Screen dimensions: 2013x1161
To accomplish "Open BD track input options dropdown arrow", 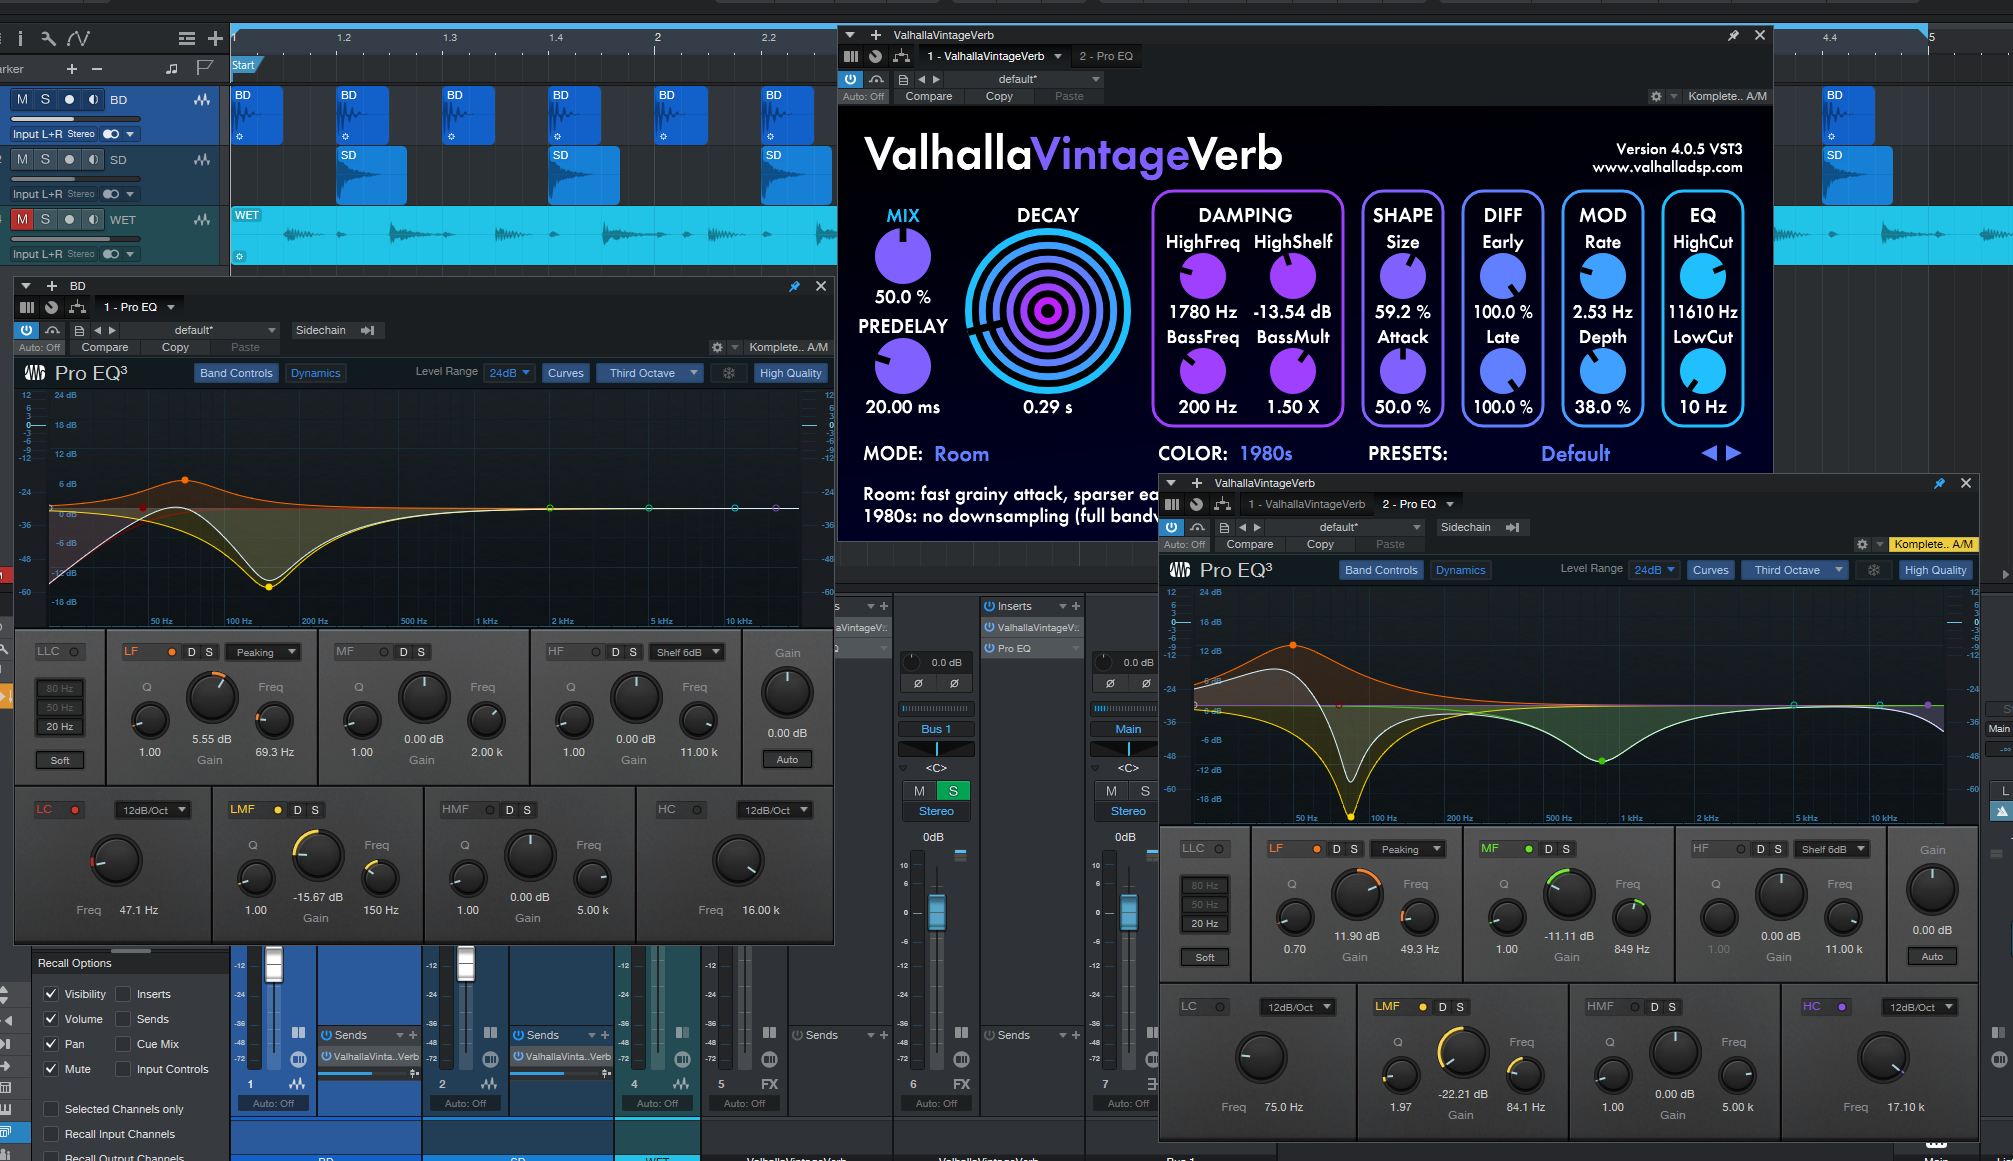I will [x=130, y=134].
